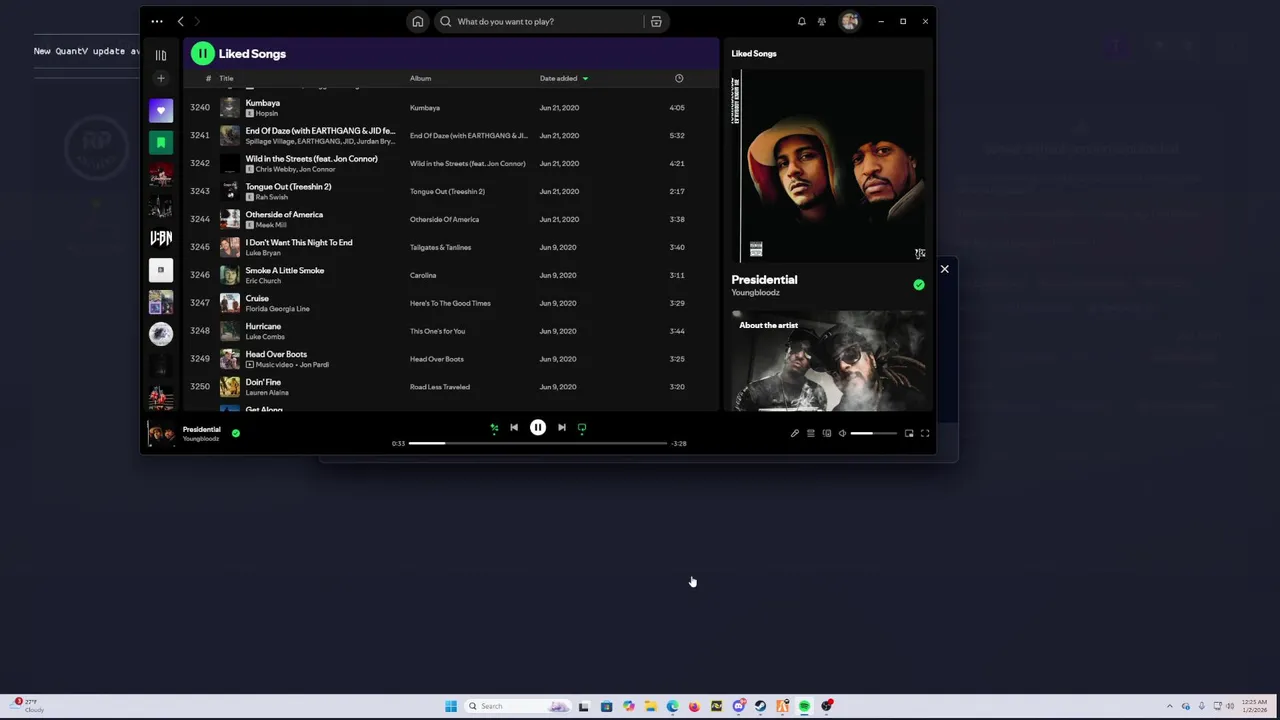Open the album link Tailgates & Tanlines
Viewport: 1280px width, 720px height.
pyautogui.click(x=440, y=247)
